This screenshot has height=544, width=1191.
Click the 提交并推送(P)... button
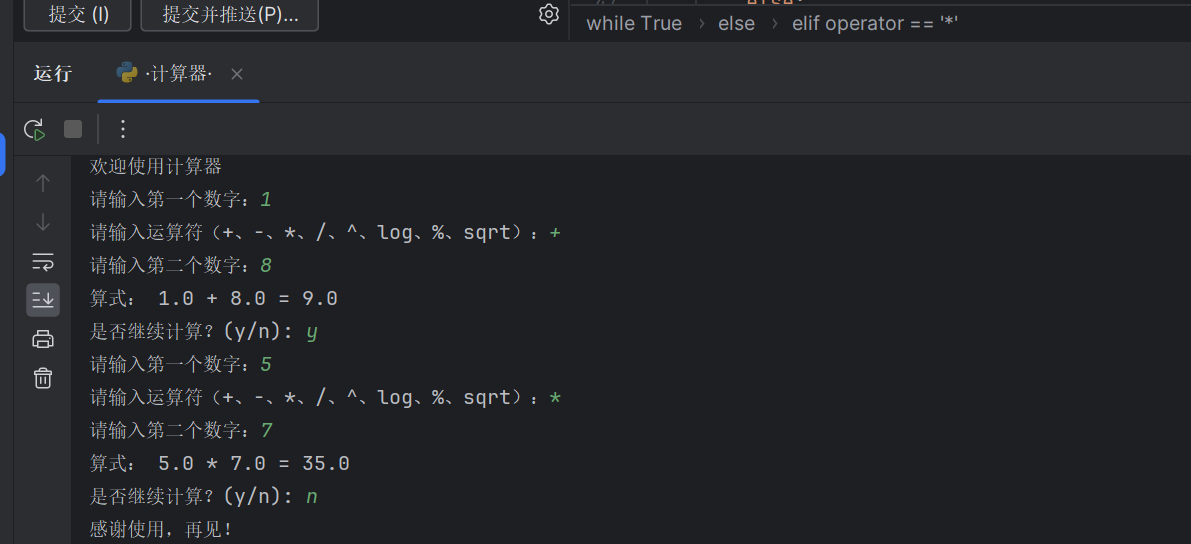coord(230,15)
